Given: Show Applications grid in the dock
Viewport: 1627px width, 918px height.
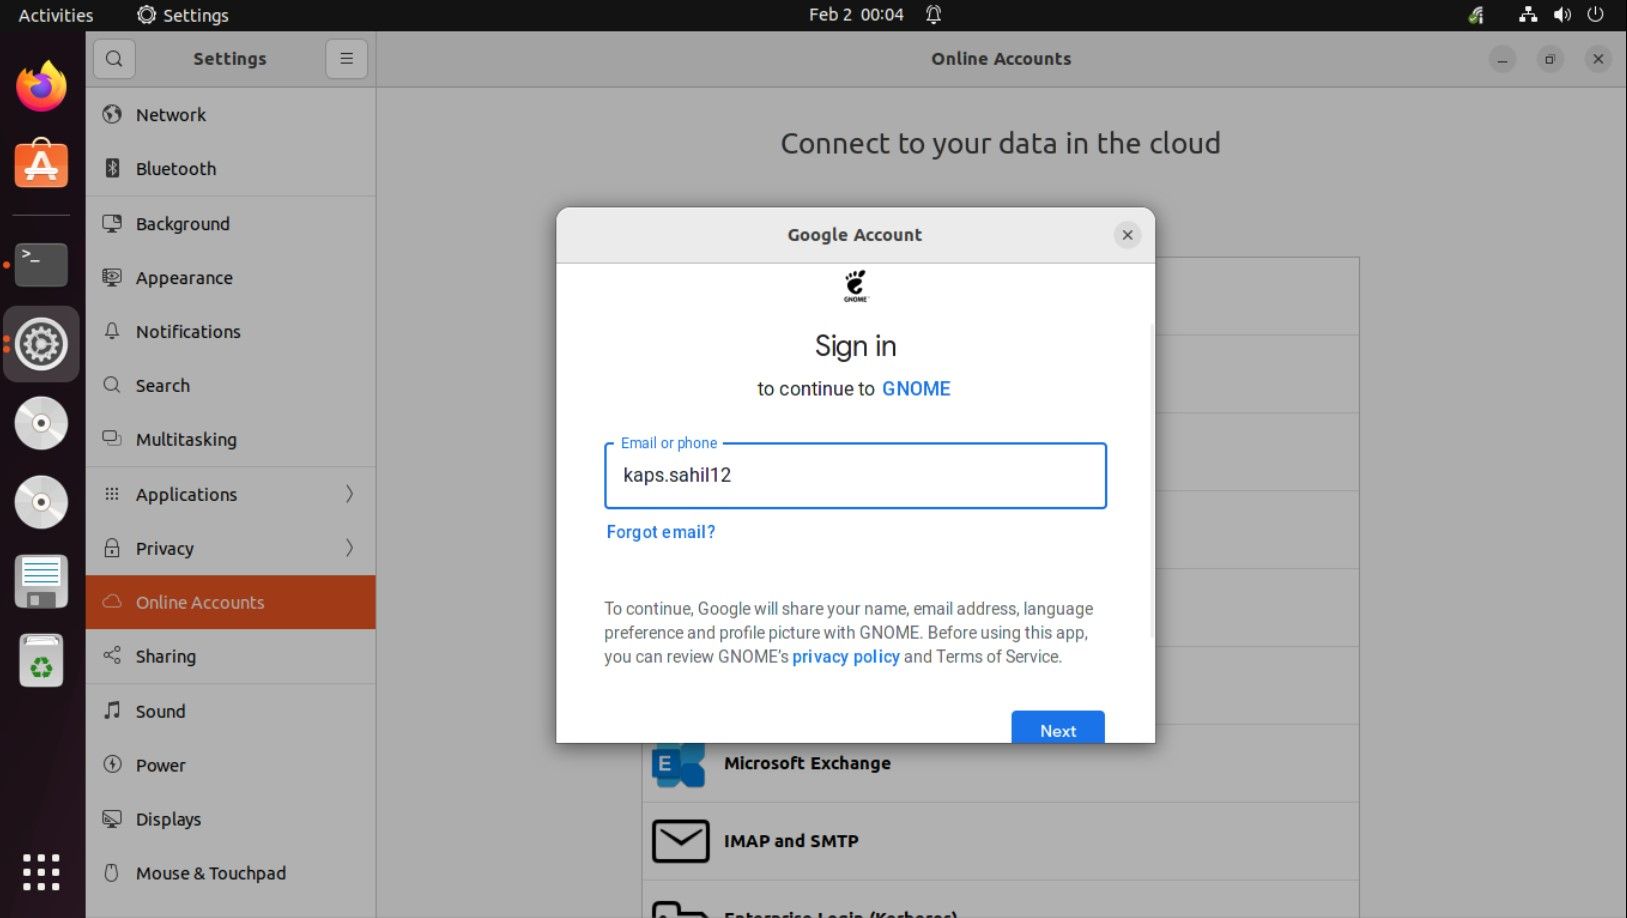Looking at the screenshot, I should (41, 872).
